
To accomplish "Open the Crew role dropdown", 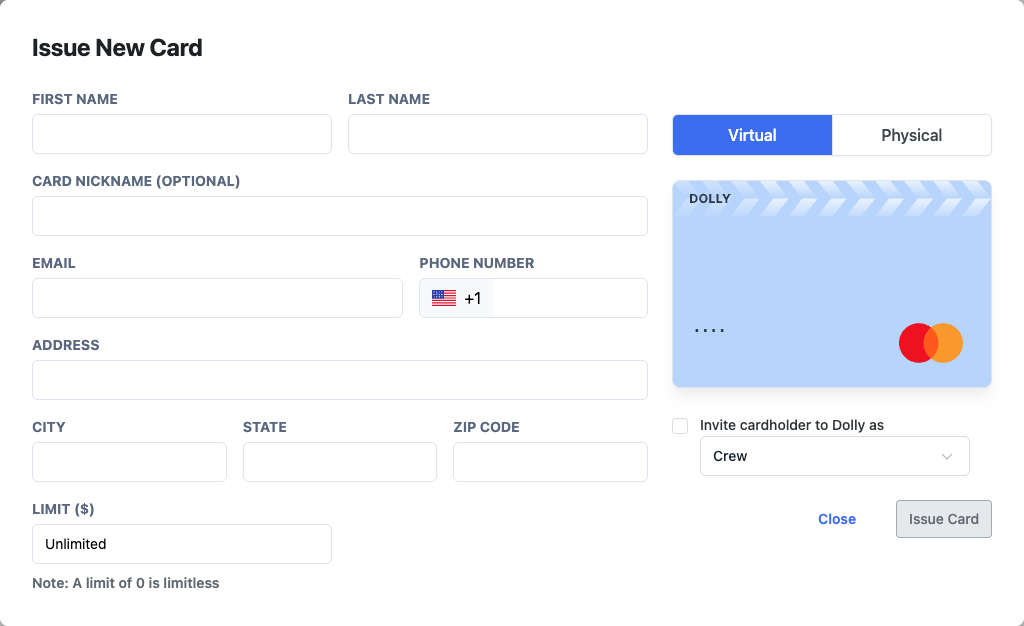I will (x=834, y=456).
